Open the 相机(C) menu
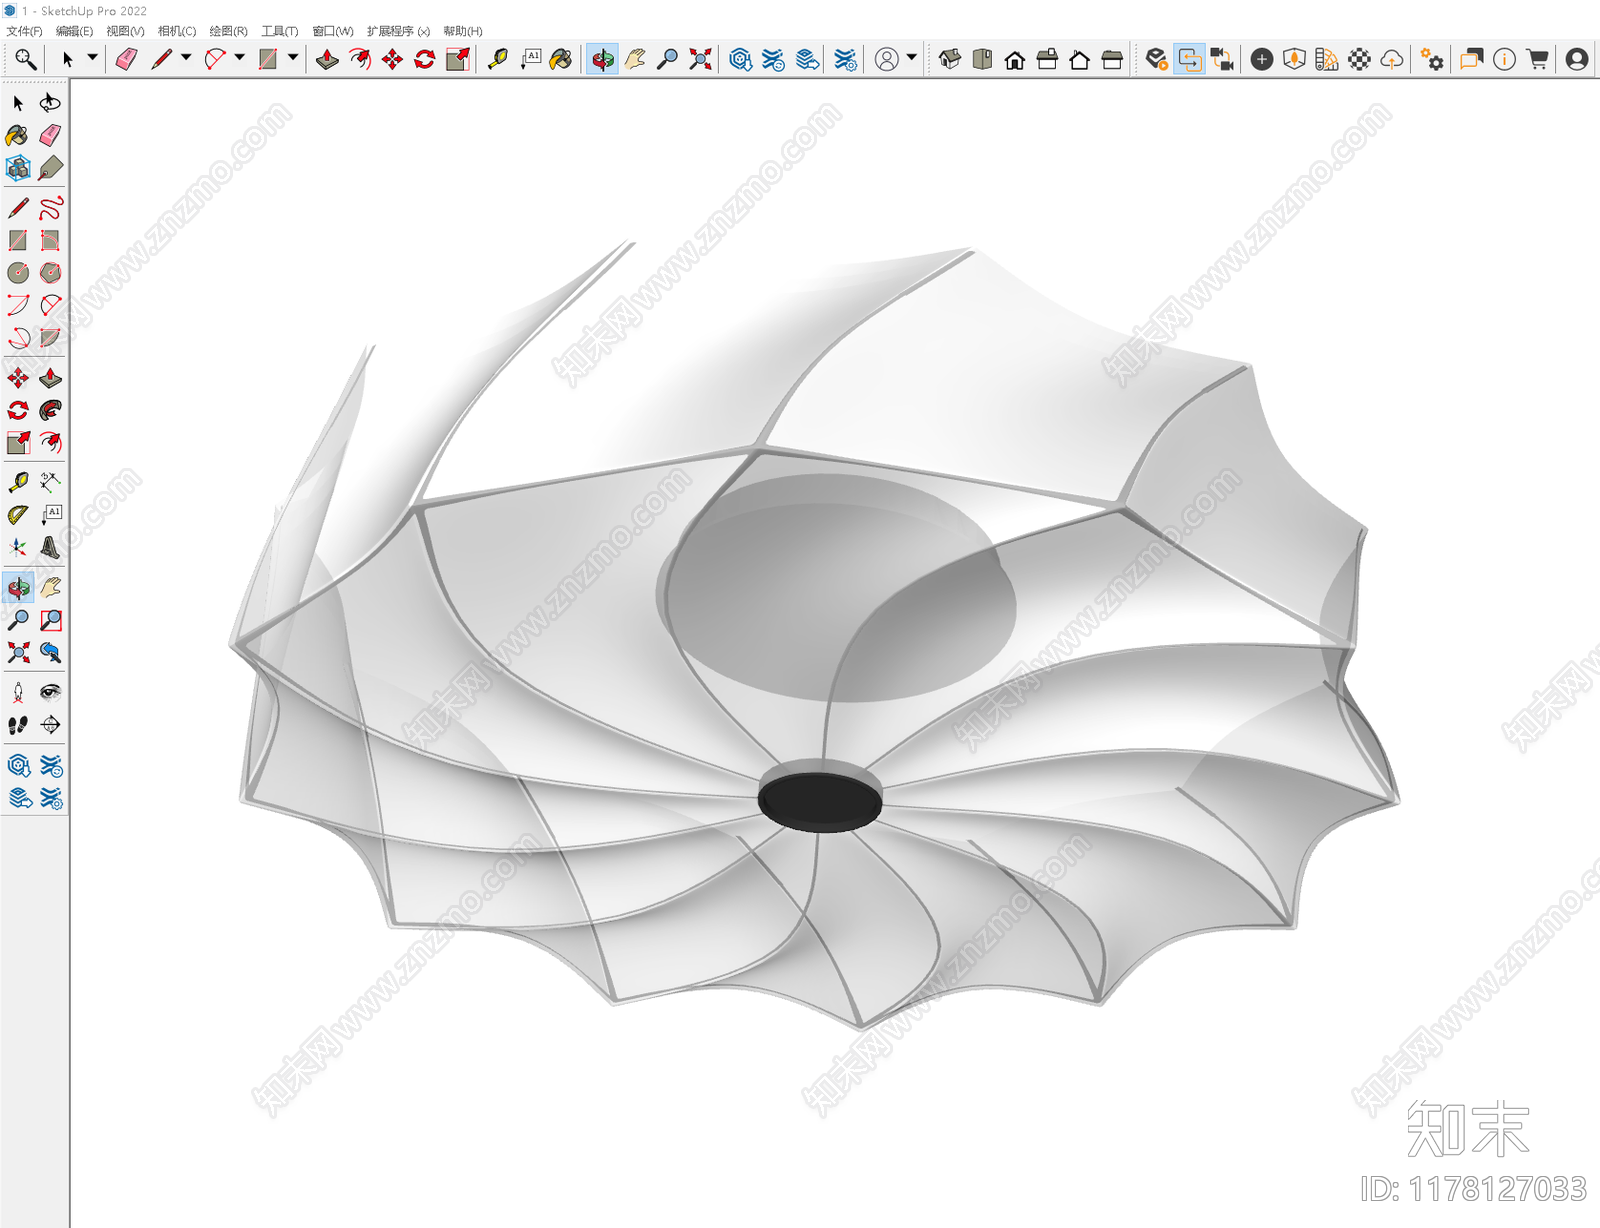This screenshot has width=1600, height=1228. pos(177,31)
